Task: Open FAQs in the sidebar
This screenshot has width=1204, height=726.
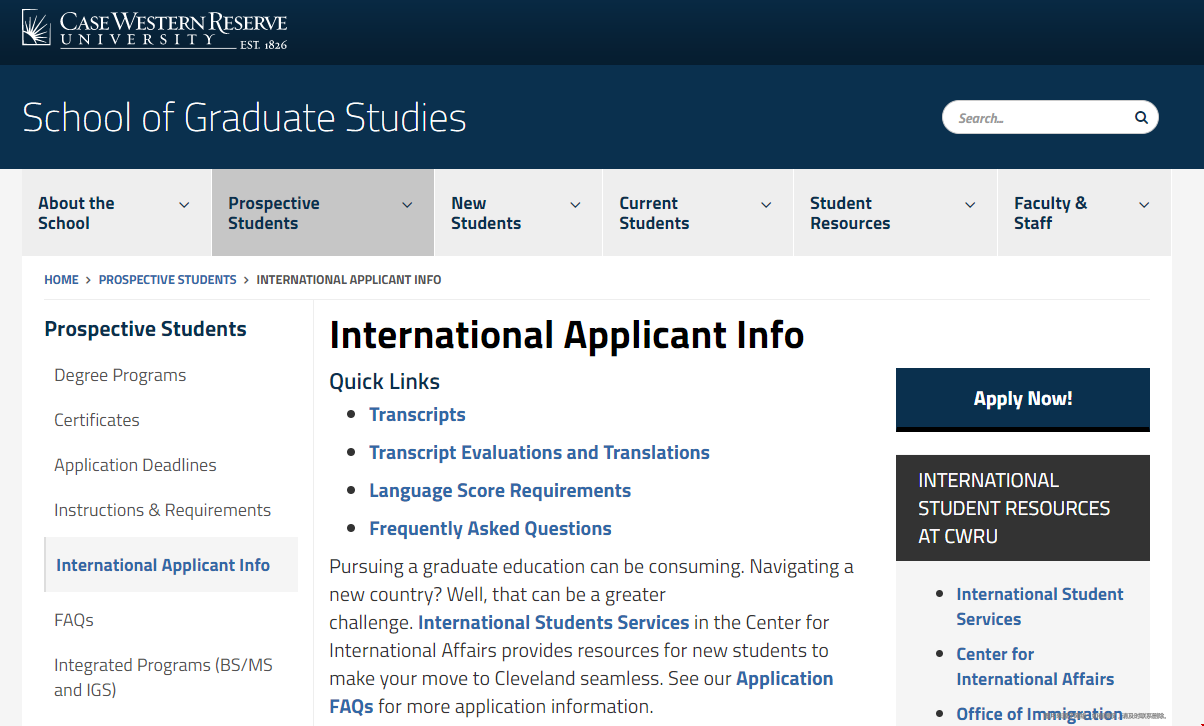Action: tap(74, 620)
